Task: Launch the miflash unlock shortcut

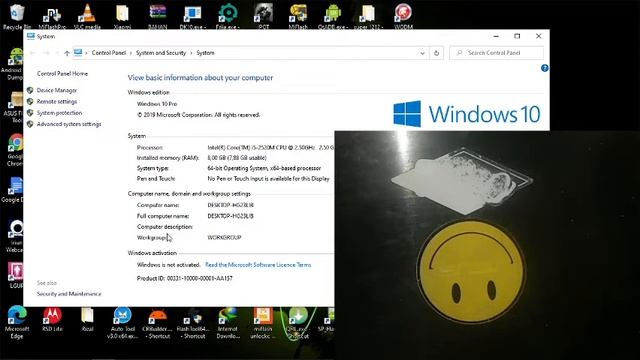Action: [x=263, y=323]
